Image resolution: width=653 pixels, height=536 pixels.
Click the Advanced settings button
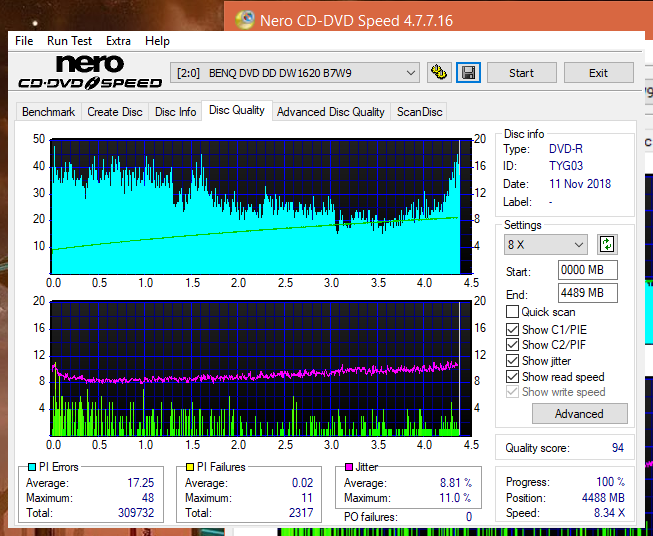[x=579, y=414]
